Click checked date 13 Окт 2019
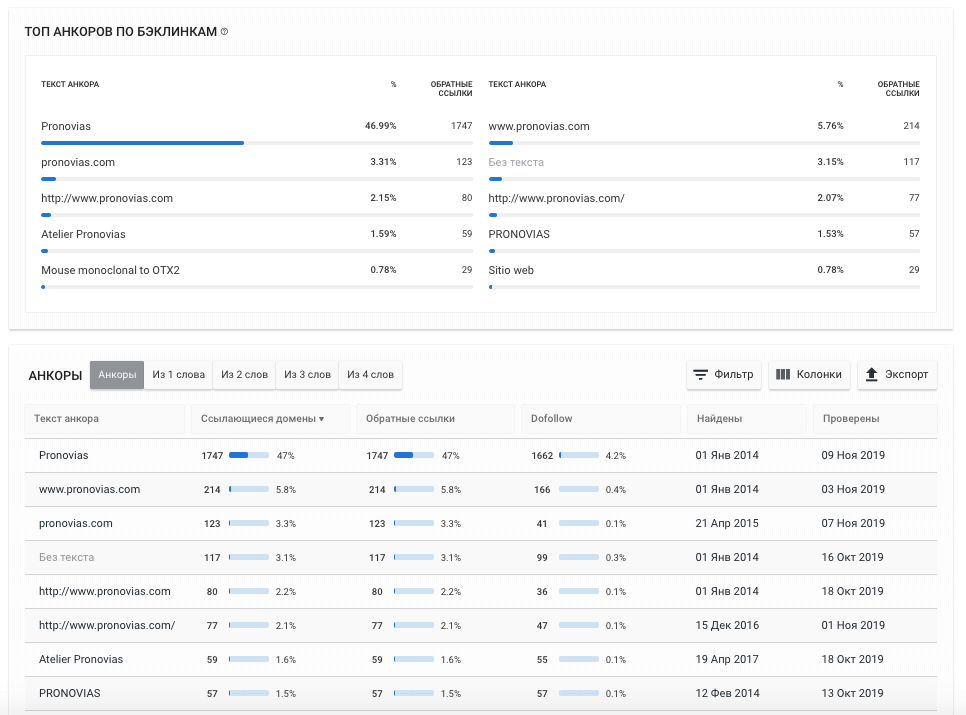 tap(852, 693)
